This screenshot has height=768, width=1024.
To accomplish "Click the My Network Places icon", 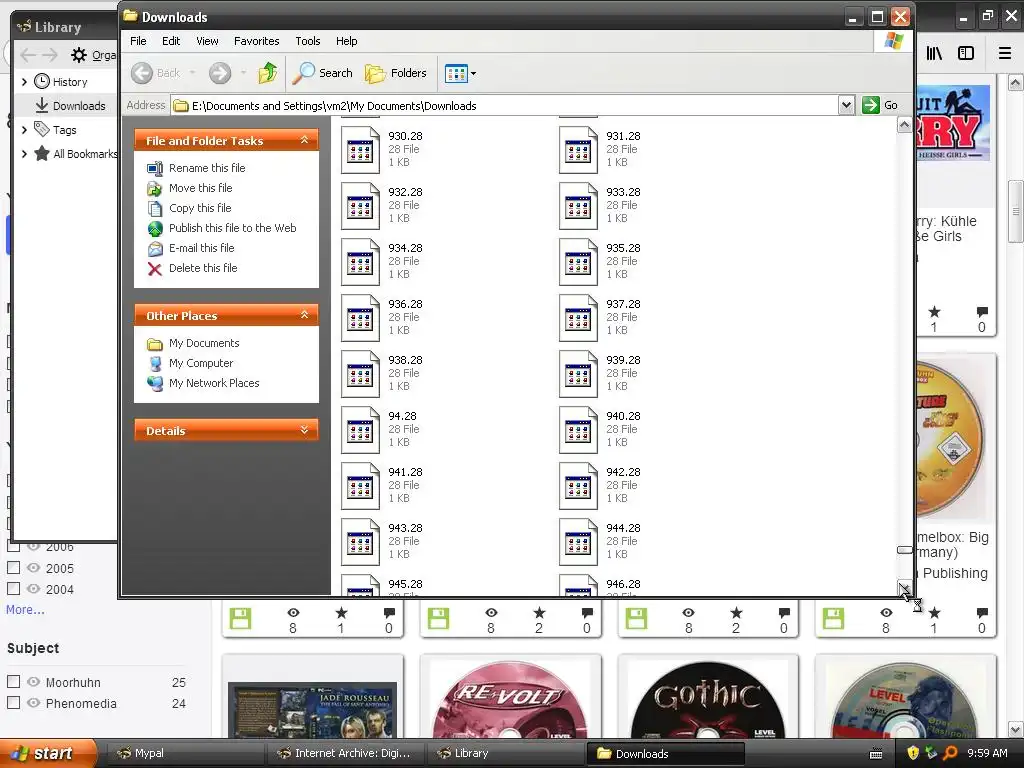I will coord(155,383).
